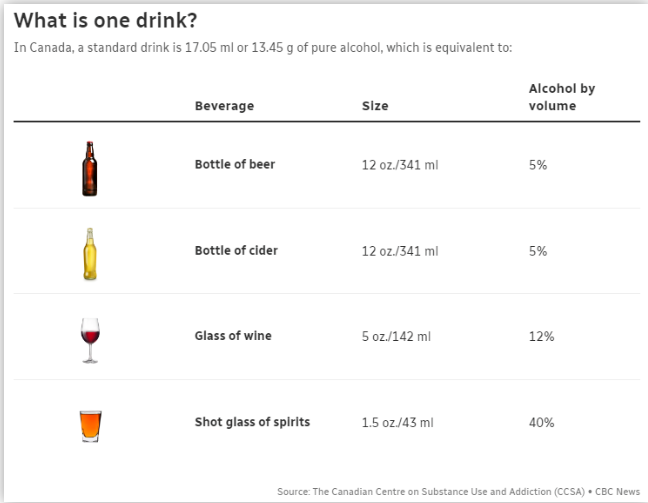Click the 5% alcohol value for beer
Viewport: 648px width, 503px height.
537,165
